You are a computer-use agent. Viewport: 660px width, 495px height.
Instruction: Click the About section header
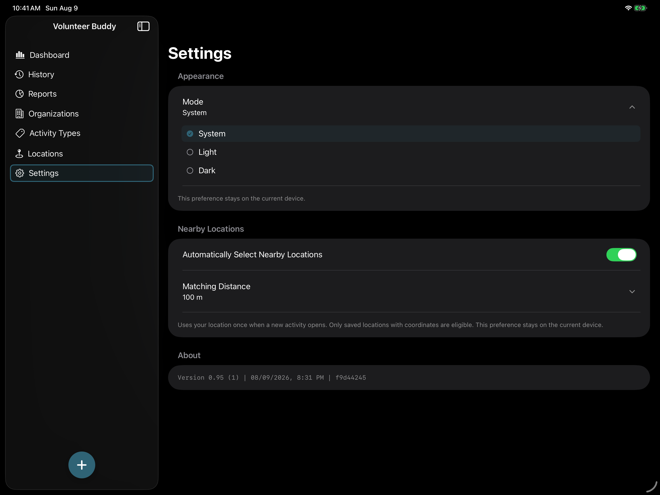click(x=189, y=355)
